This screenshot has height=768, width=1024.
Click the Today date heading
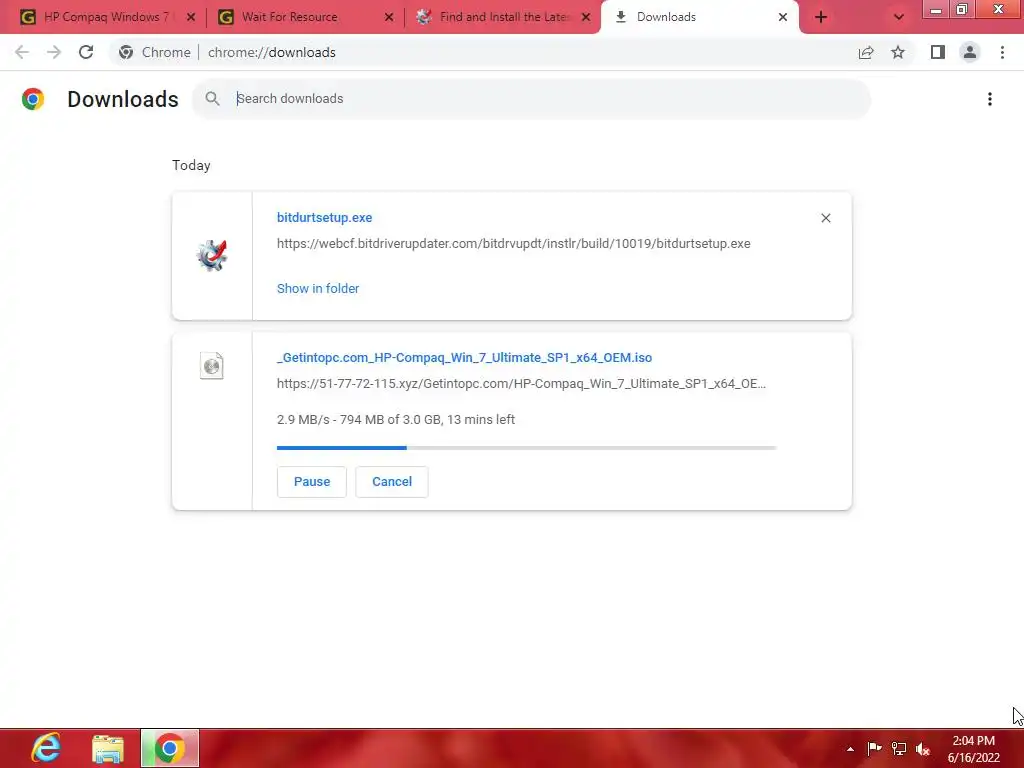tap(191, 165)
